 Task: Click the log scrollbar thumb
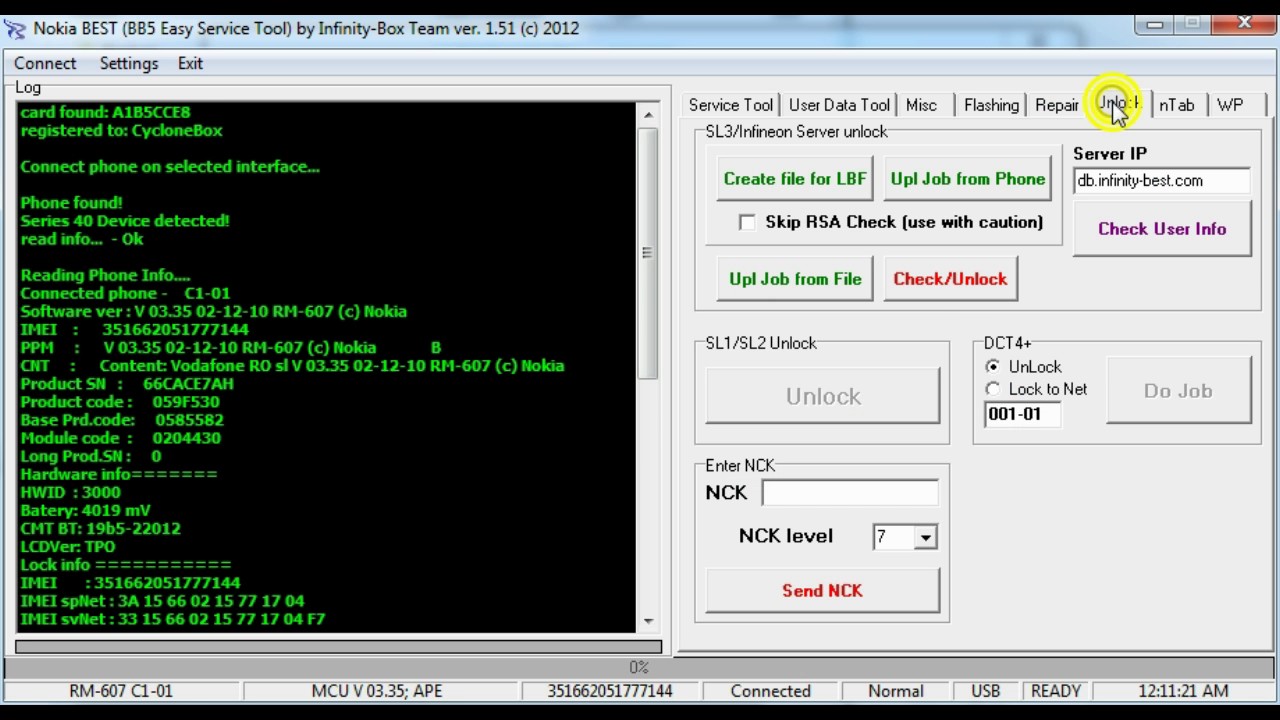[x=648, y=253]
